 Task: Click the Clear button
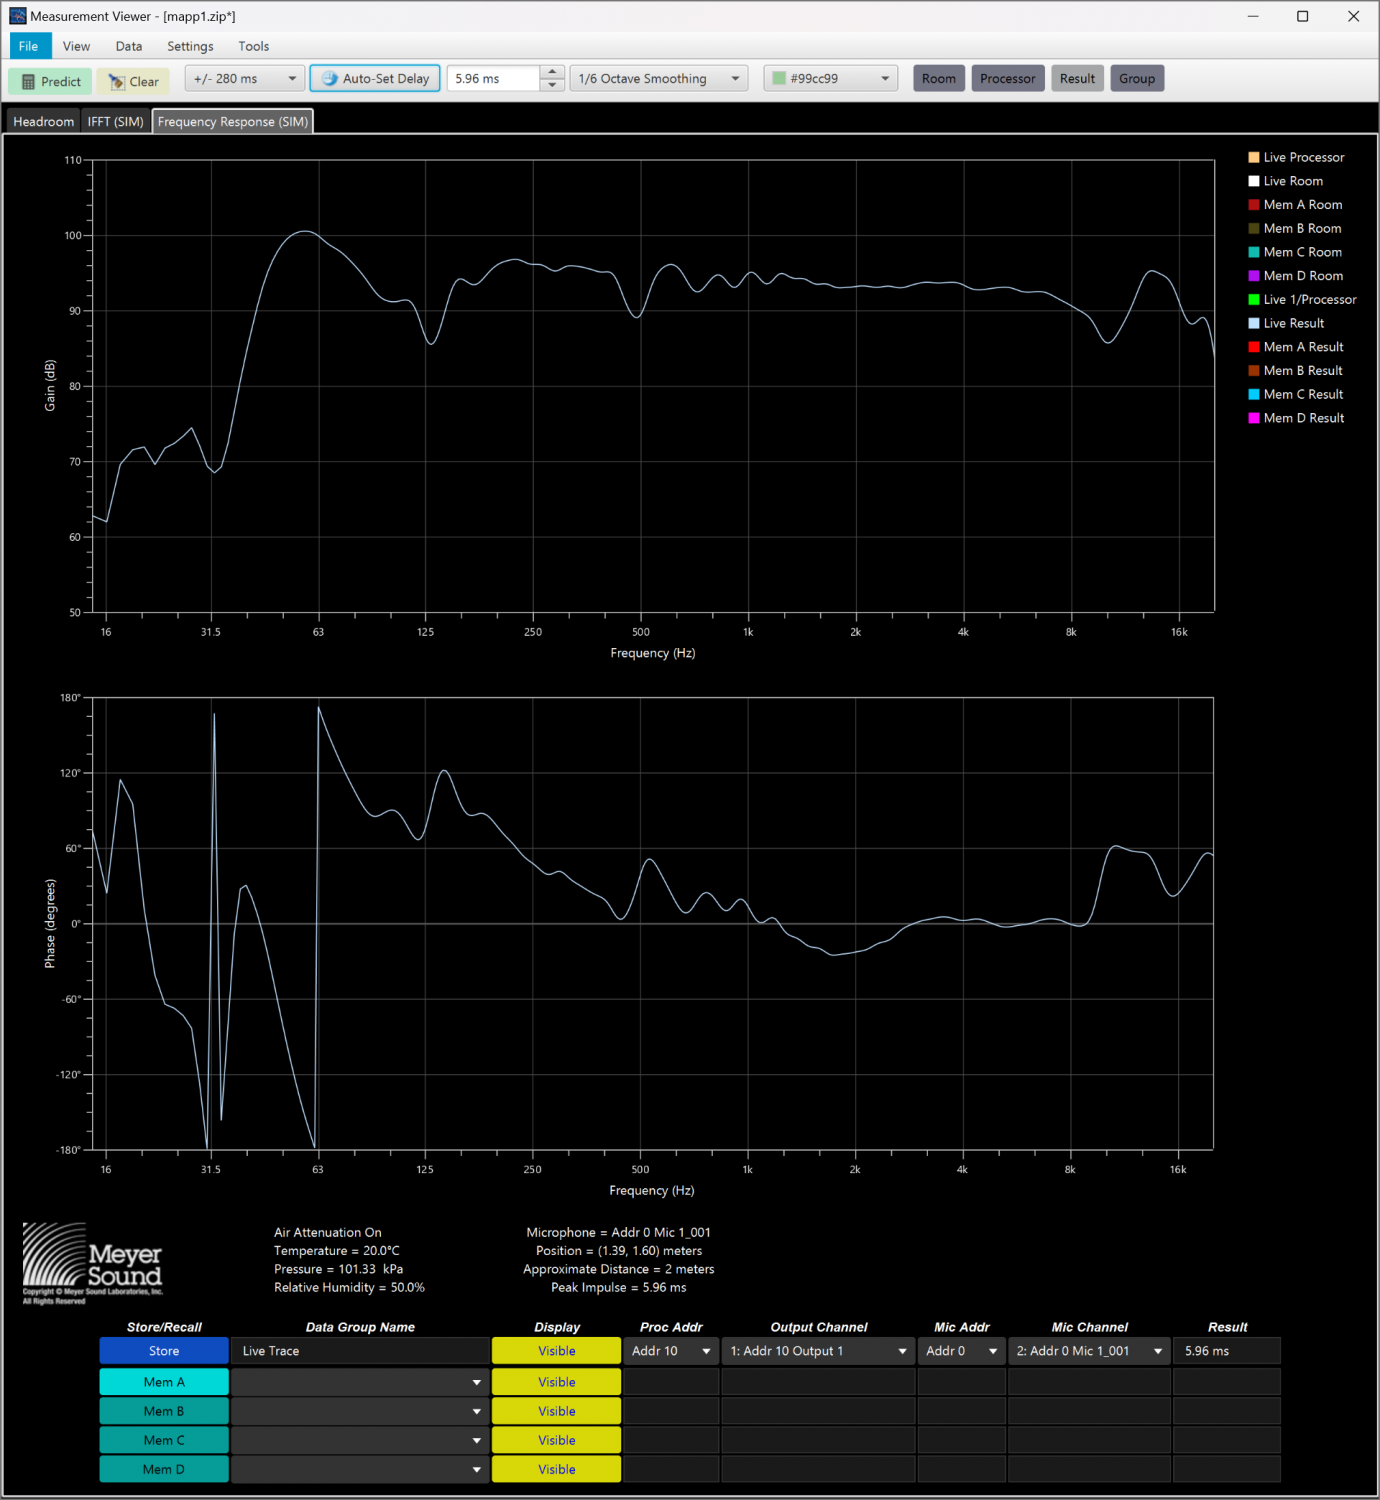tap(133, 81)
